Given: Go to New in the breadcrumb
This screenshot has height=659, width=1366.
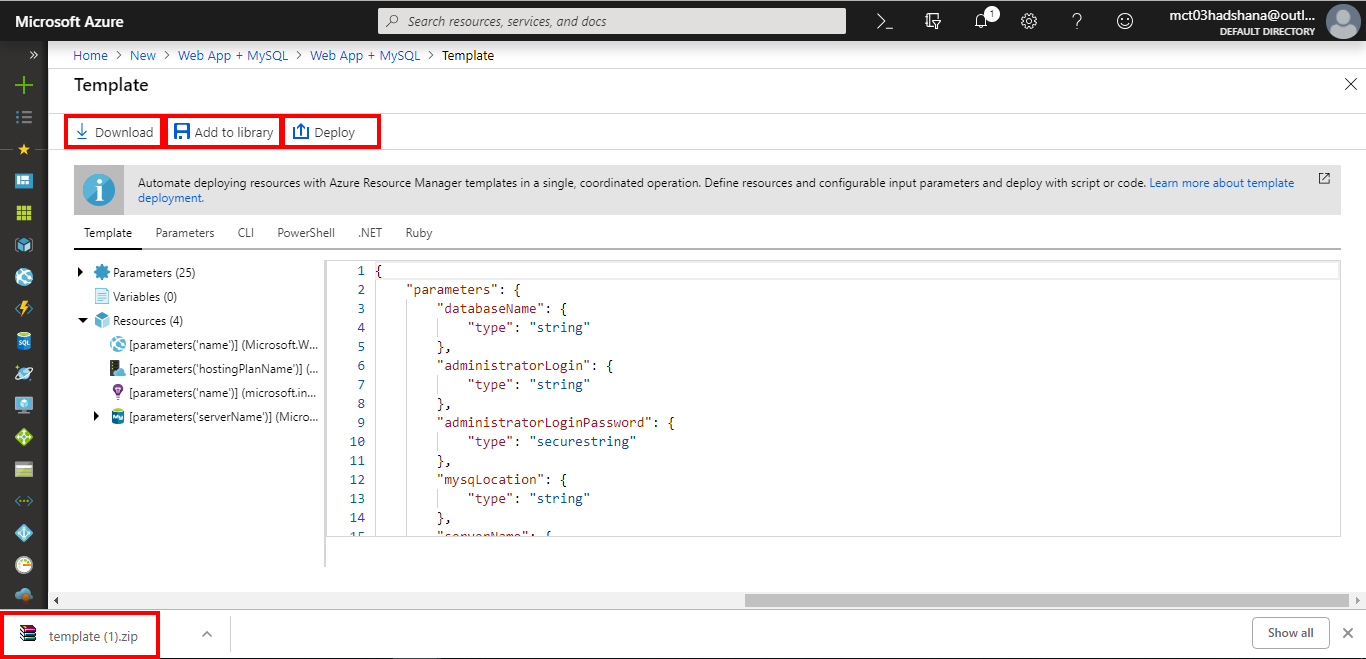Looking at the screenshot, I should pos(143,56).
